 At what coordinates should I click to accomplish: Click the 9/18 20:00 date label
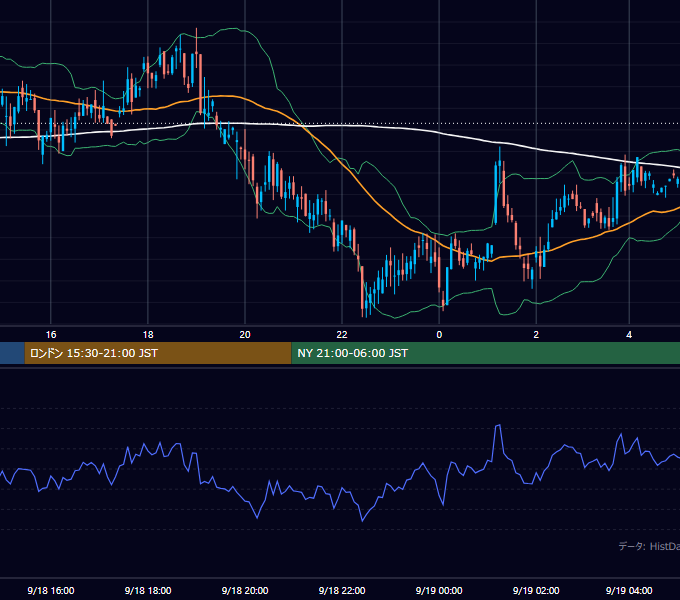click(245, 590)
